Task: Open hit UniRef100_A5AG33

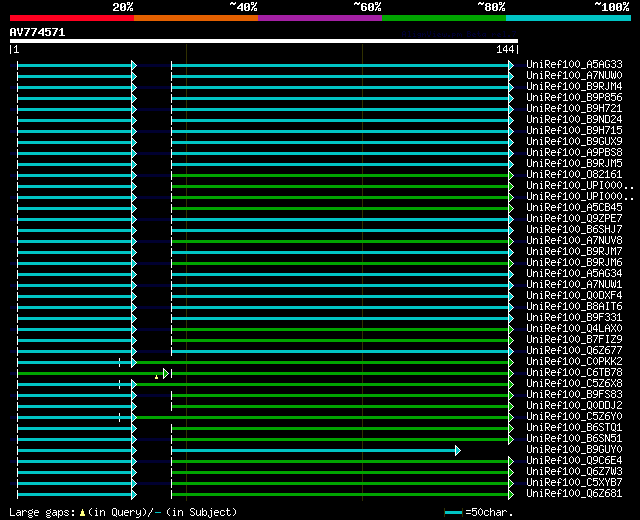Action: tap(574, 64)
